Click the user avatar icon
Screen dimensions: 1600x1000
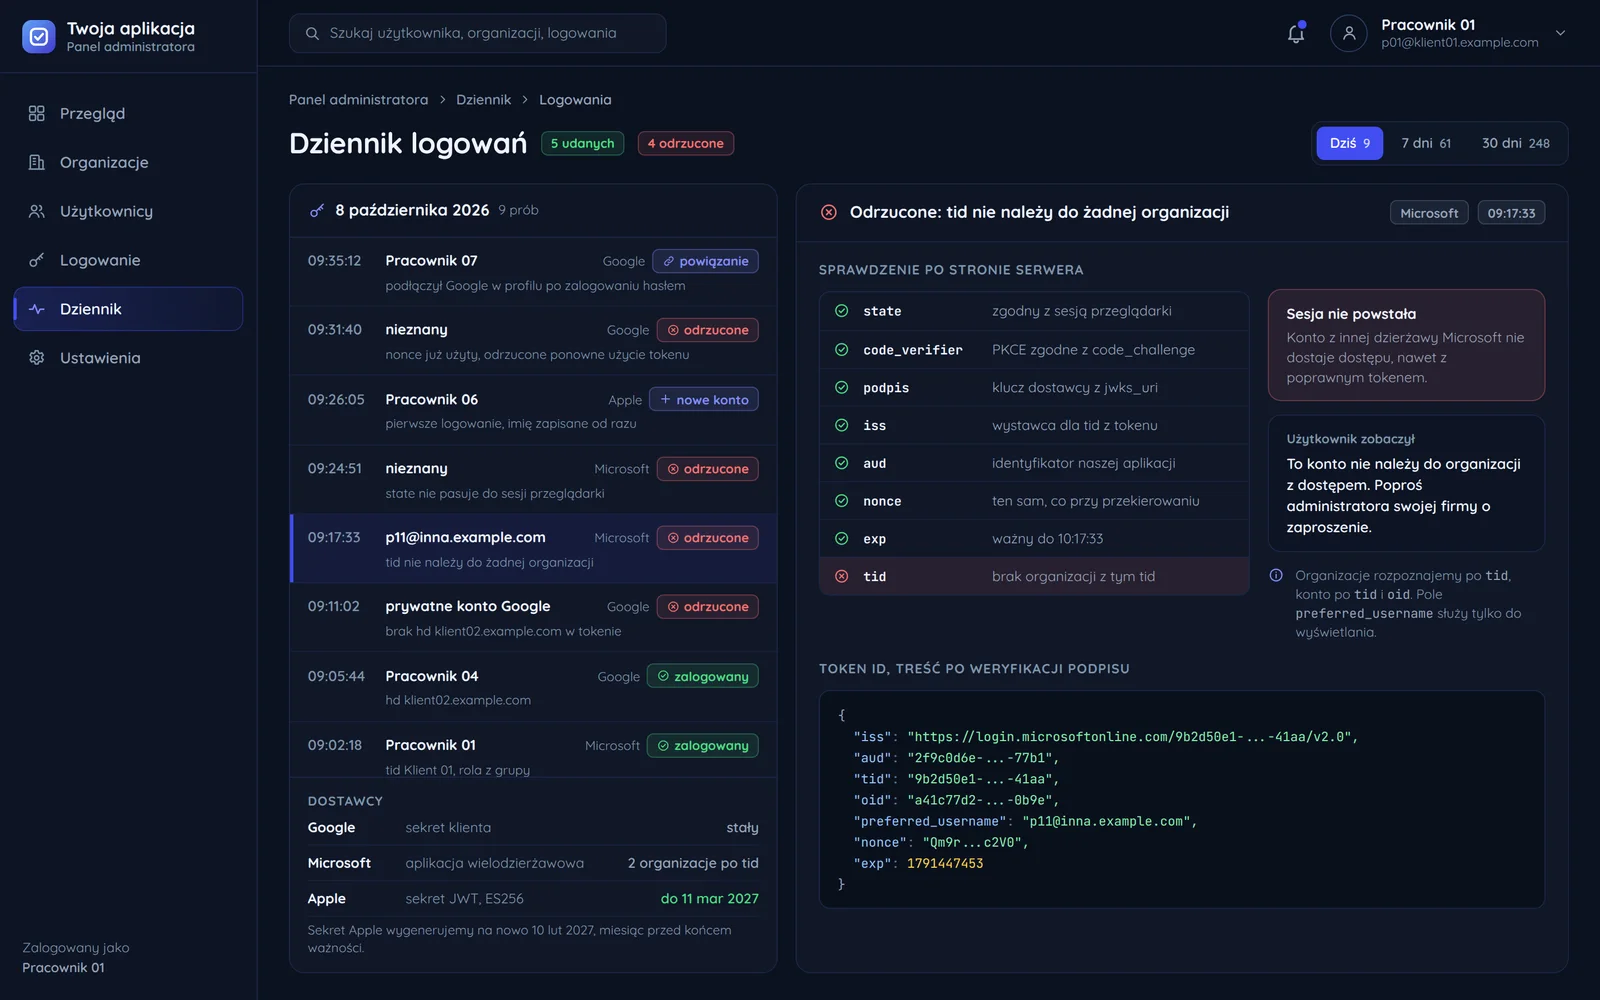(1348, 33)
